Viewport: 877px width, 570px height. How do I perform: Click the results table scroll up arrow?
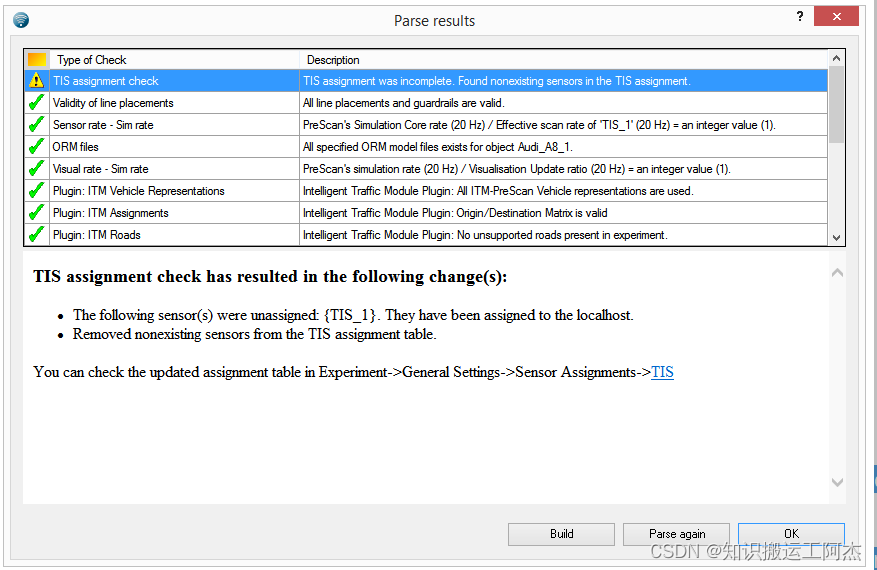click(836, 58)
